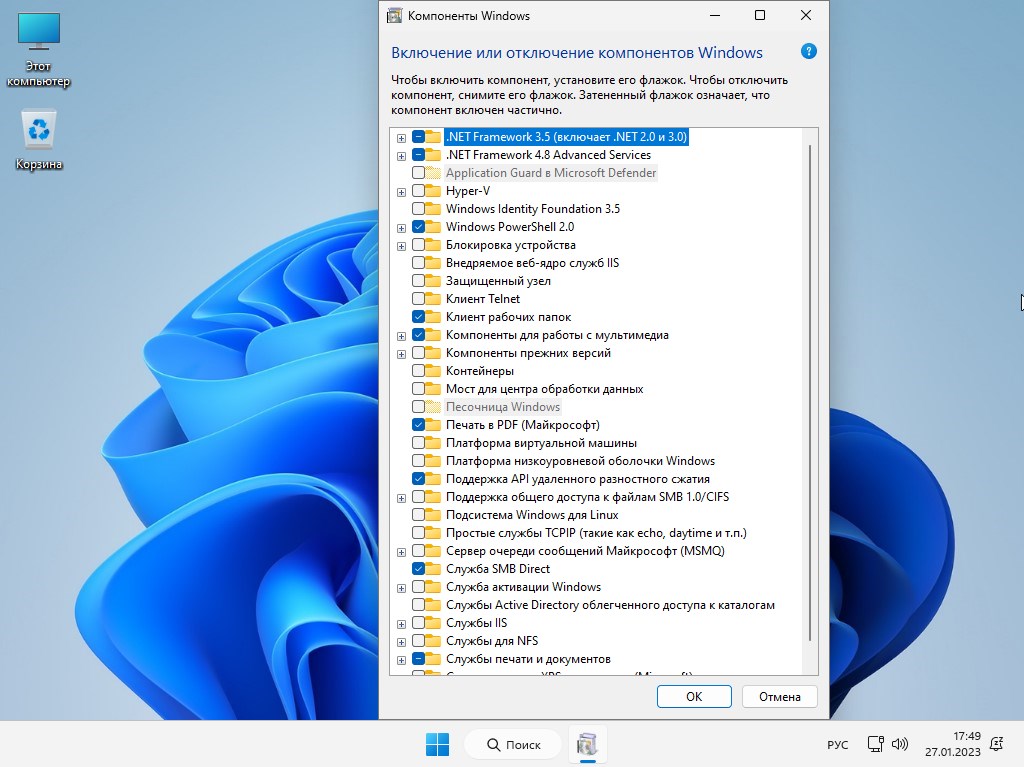The image size is (1024, 767).
Task: Select Платформа низкоуровневой оболочки Windows row
Action: tap(580, 461)
